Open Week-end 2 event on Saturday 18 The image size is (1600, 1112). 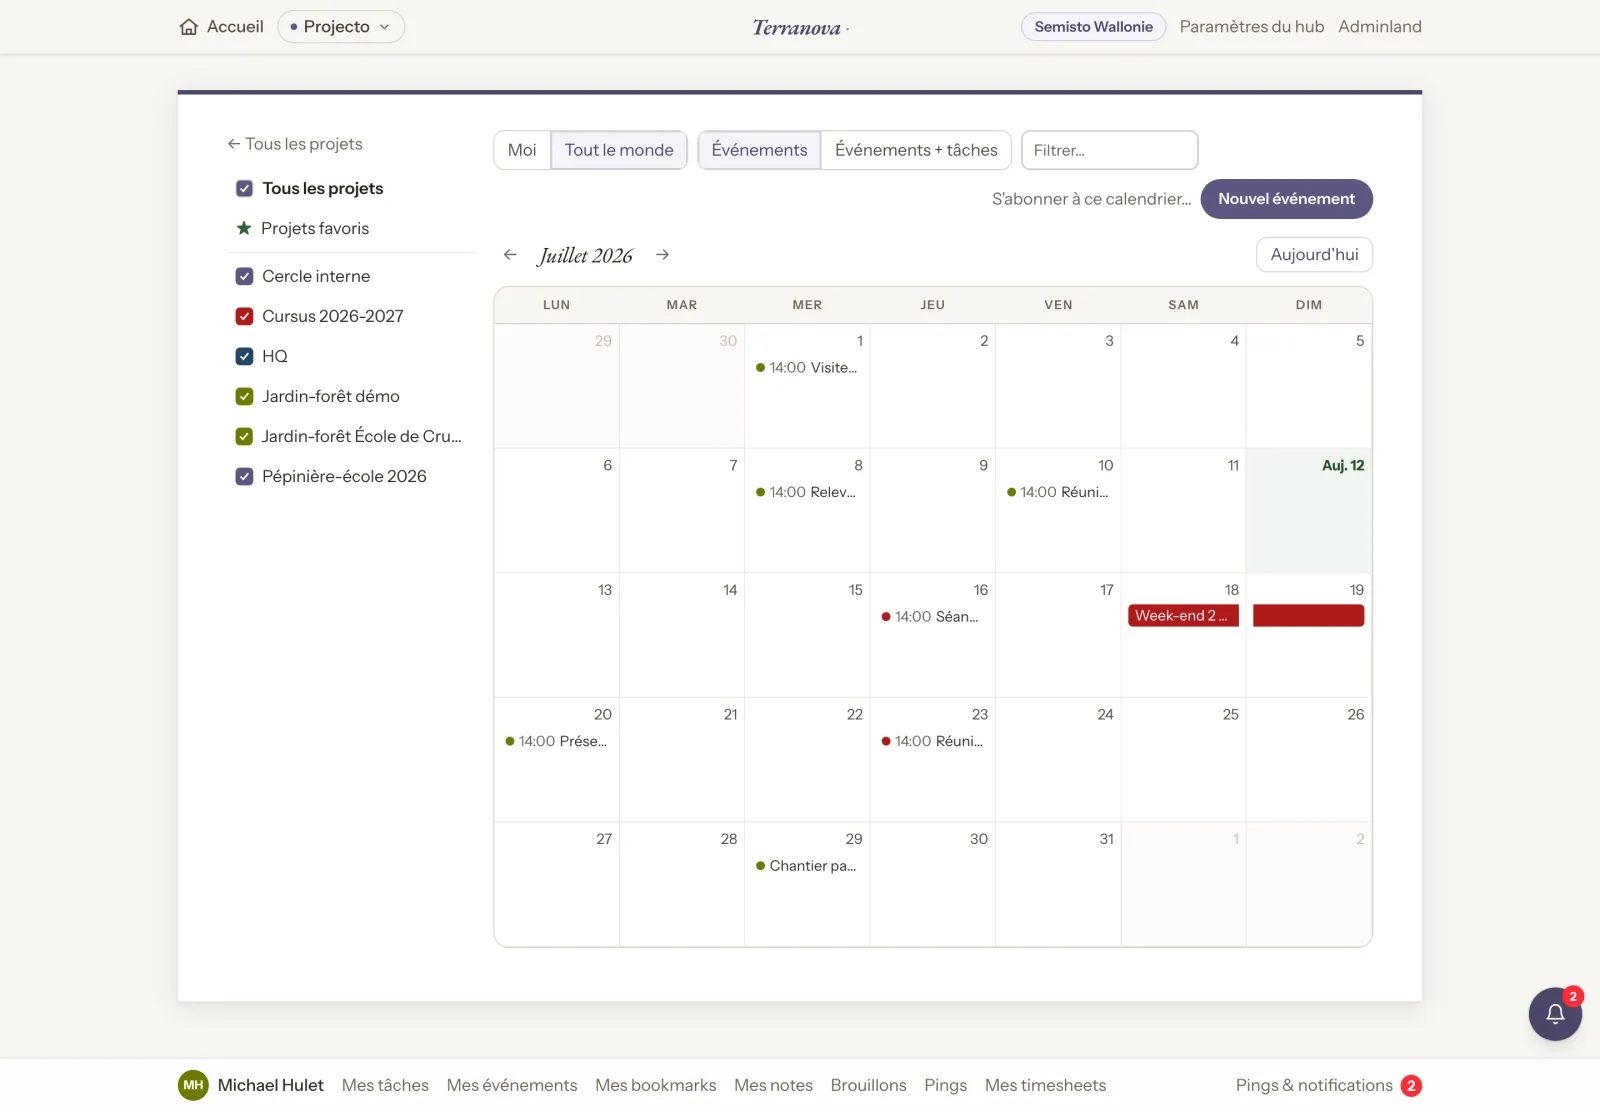click(1183, 616)
